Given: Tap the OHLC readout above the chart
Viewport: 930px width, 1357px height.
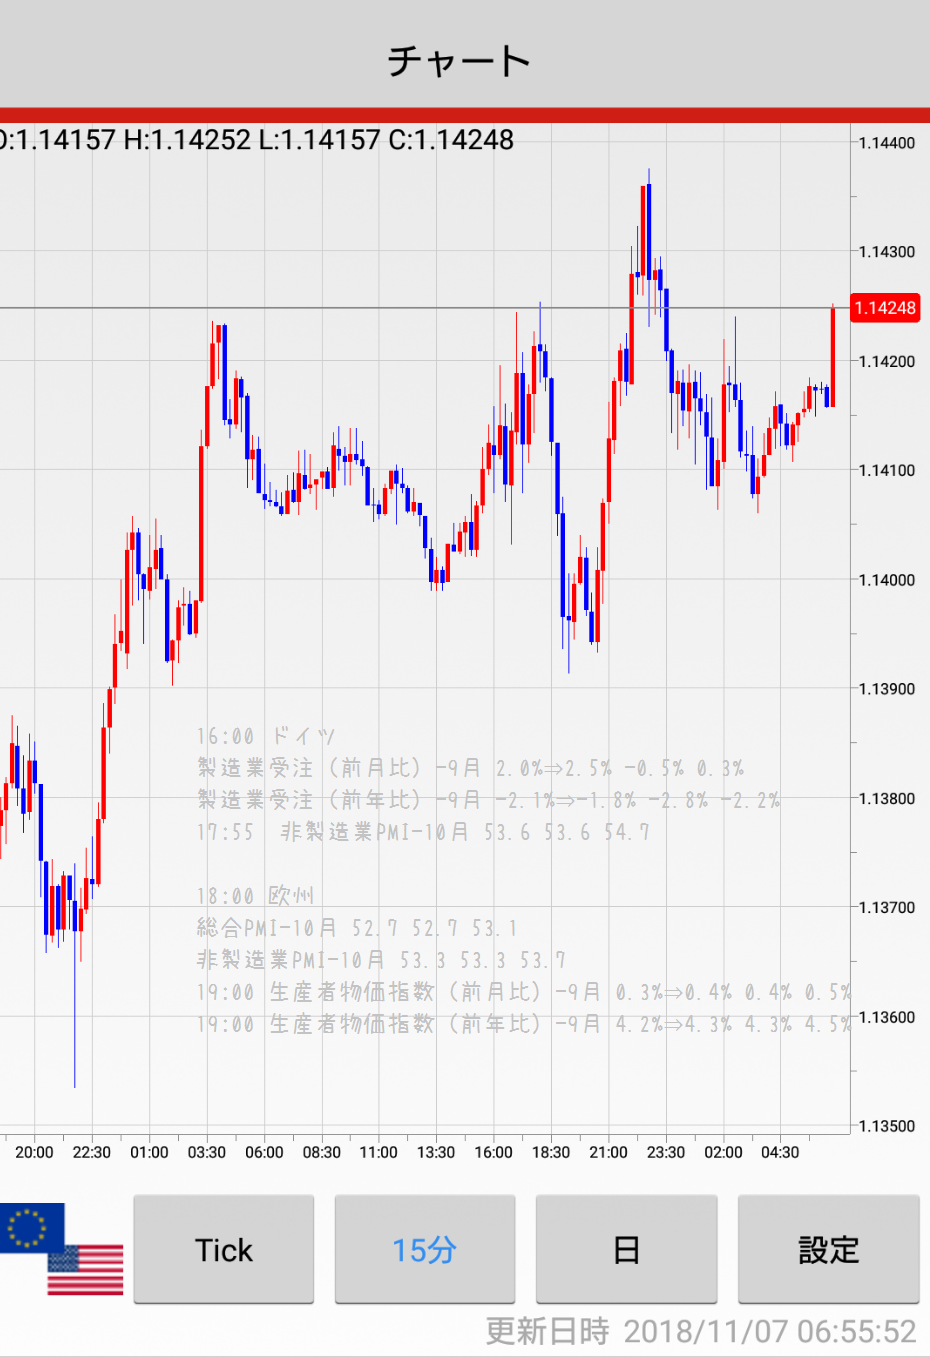Looking at the screenshot, I should click(x=257, y=140).
